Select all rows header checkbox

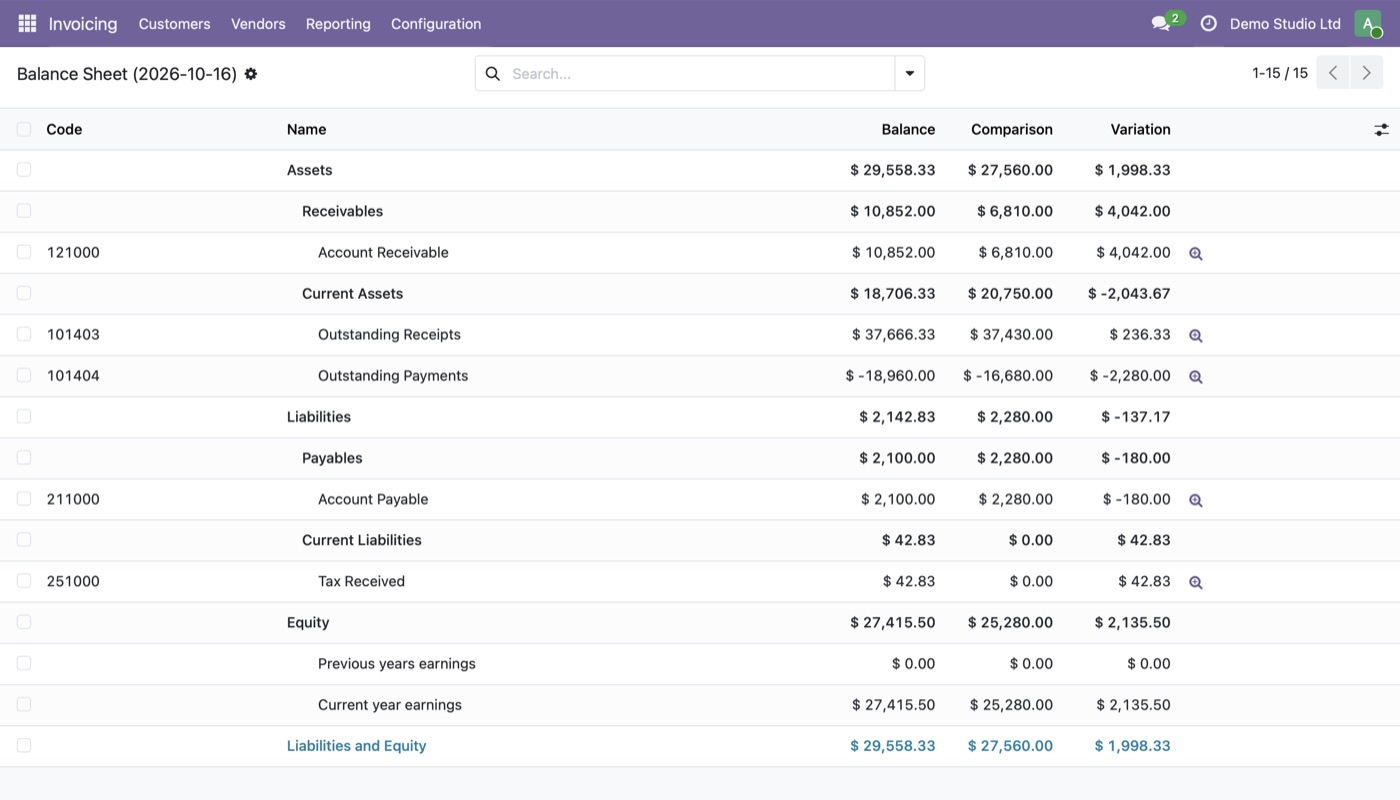pyautogui.click(x=24, y=129)
